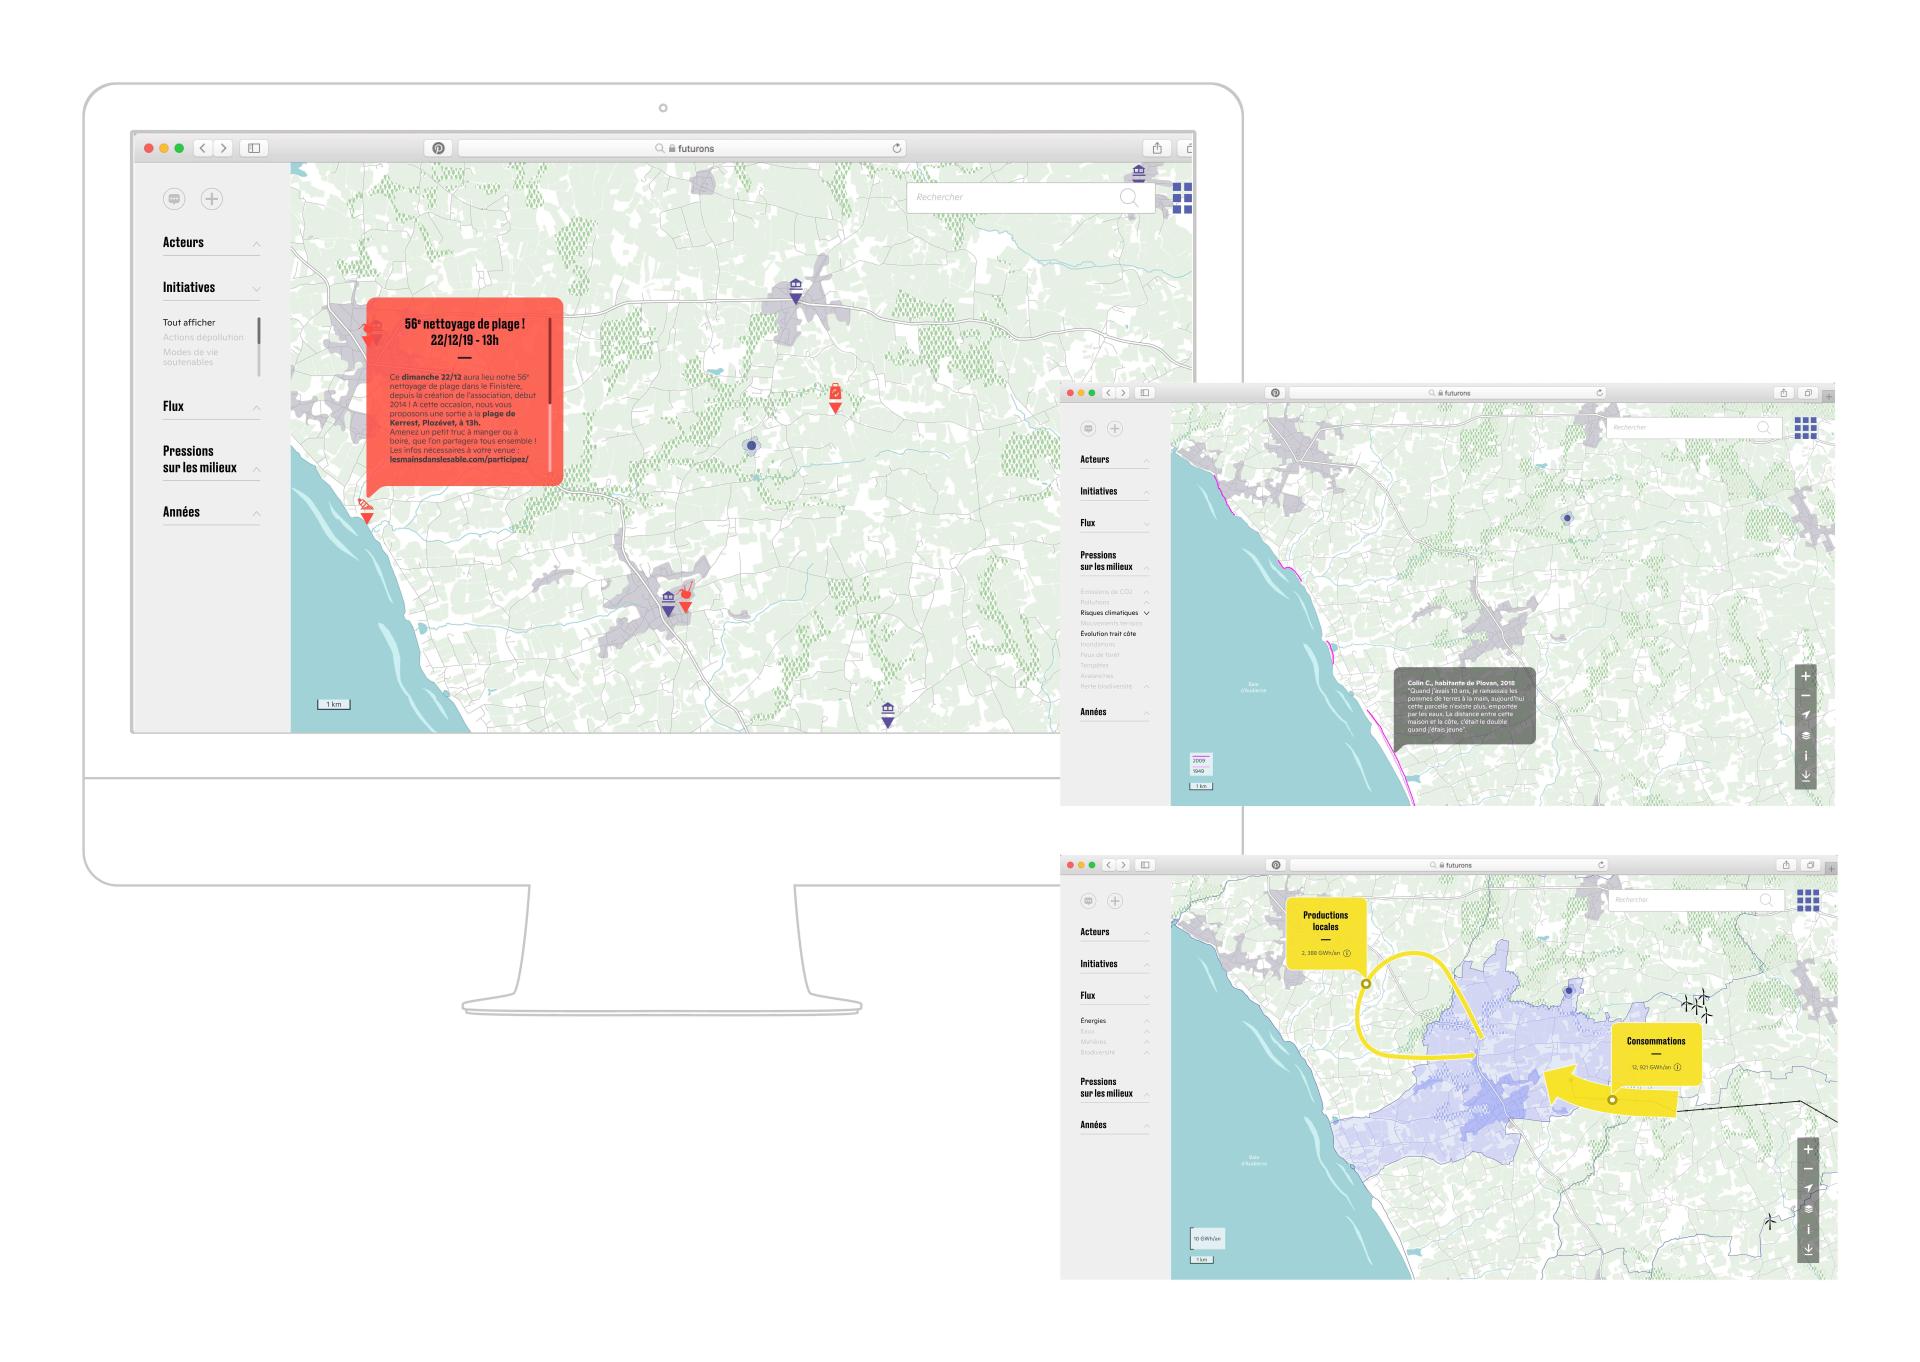
Task: Click the info icon in the Consommations yellow box
Action: point(1677,1068)
